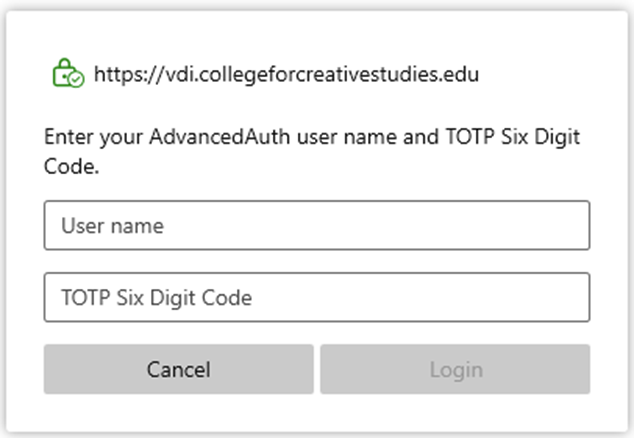Click the User name input field
The height and width of the screenshot is (438, 634).
(316, 226)
